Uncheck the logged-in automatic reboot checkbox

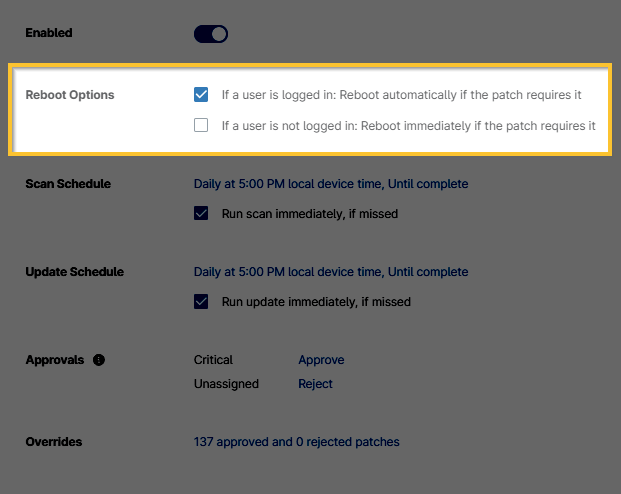coord(201,95)
